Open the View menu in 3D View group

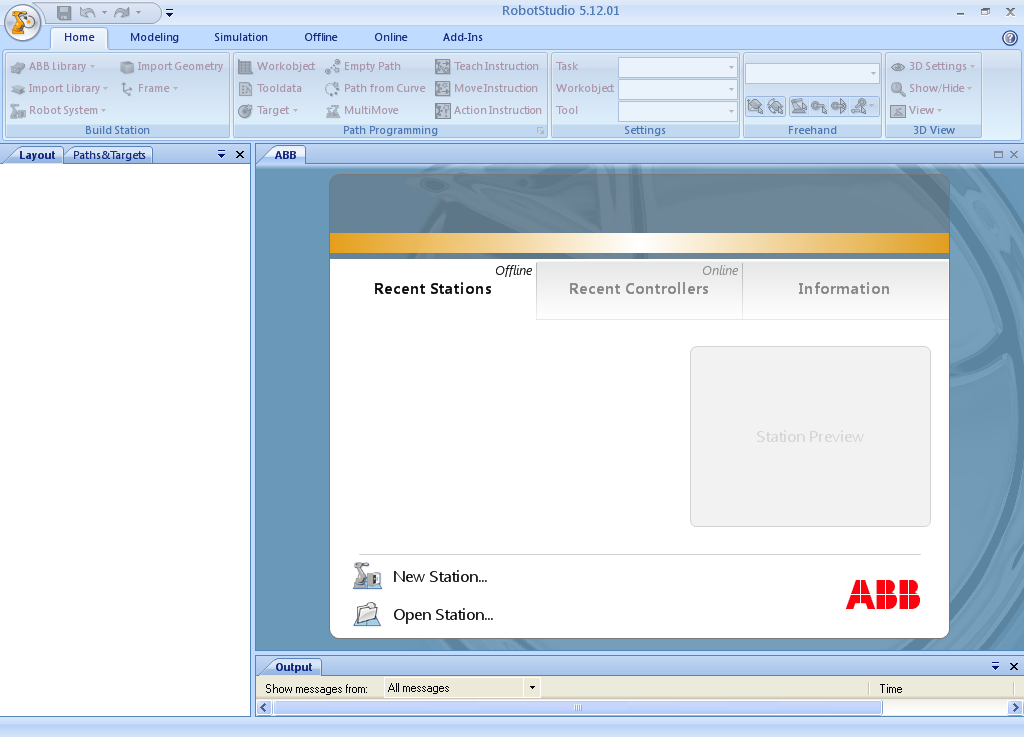(916, 110)
